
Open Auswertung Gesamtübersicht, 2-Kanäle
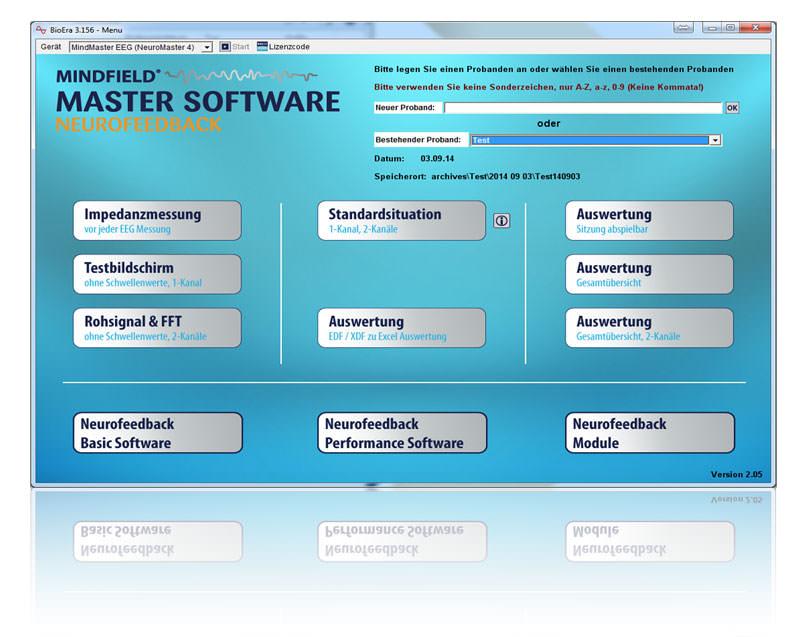[x=649, y=327]
